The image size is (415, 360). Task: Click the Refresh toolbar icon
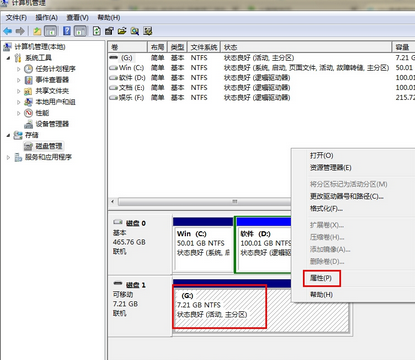[x=97, y=31]
